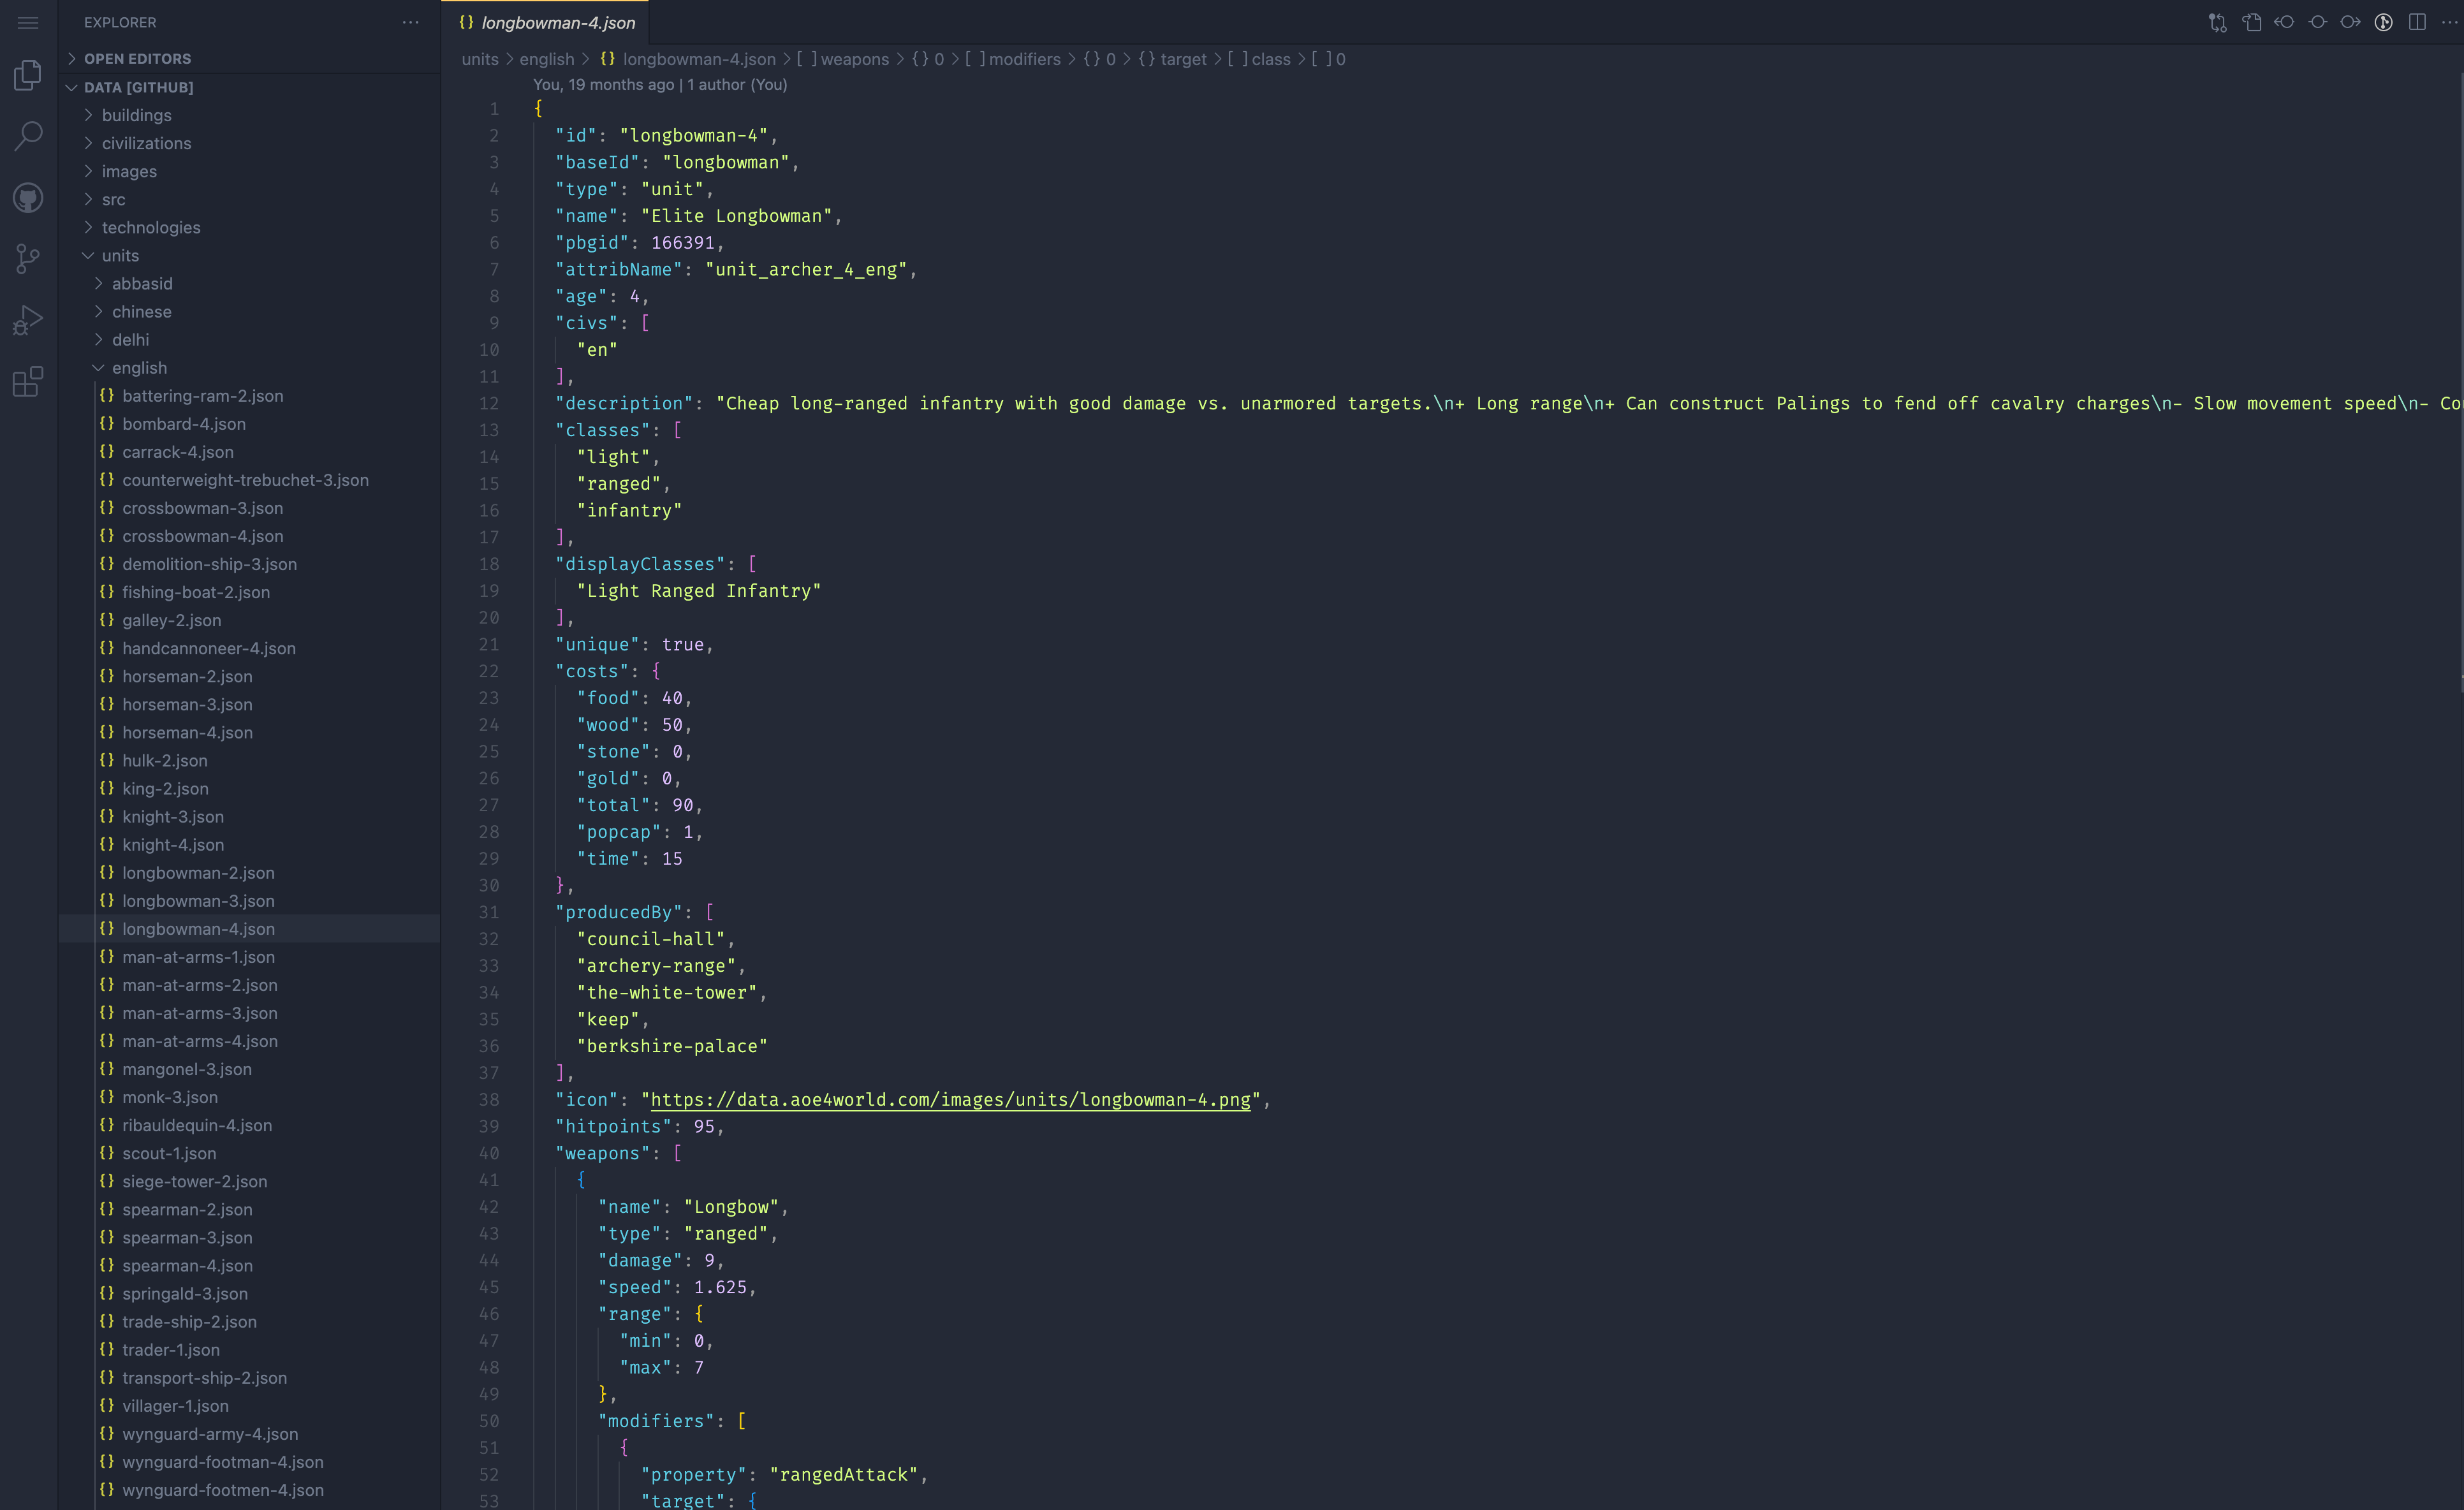Screen dimensions: 2464x1510
Task: Go to the previous change arrow-circle icon
Action: tap(2284, 22)
